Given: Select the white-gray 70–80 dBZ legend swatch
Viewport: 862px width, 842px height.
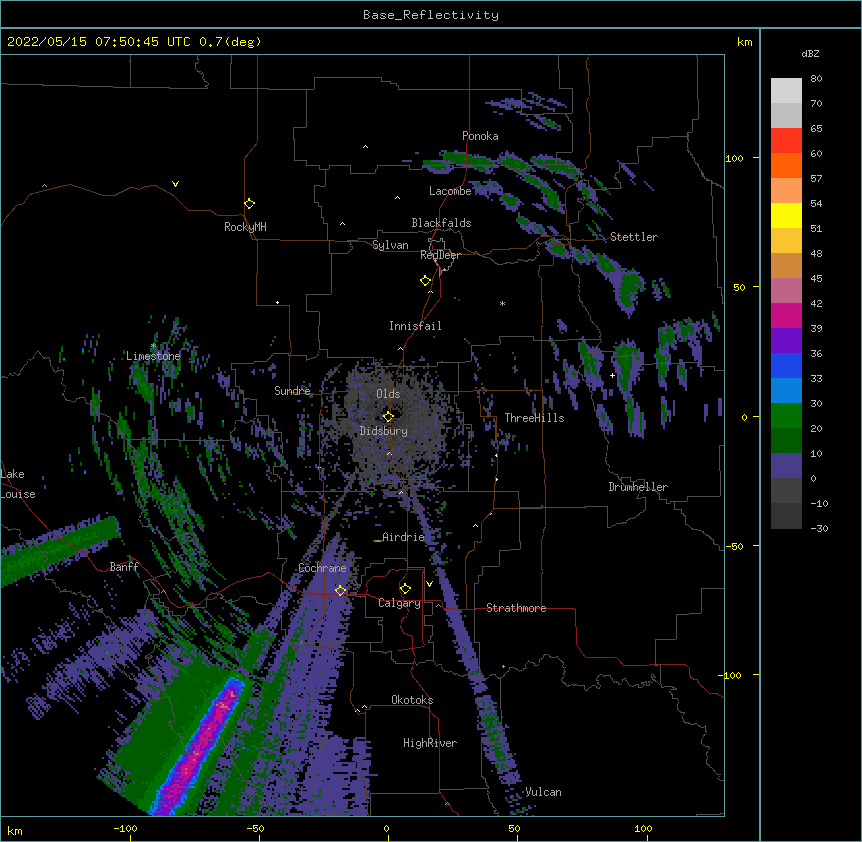Looking at the screenshot, I should (786, 90).
